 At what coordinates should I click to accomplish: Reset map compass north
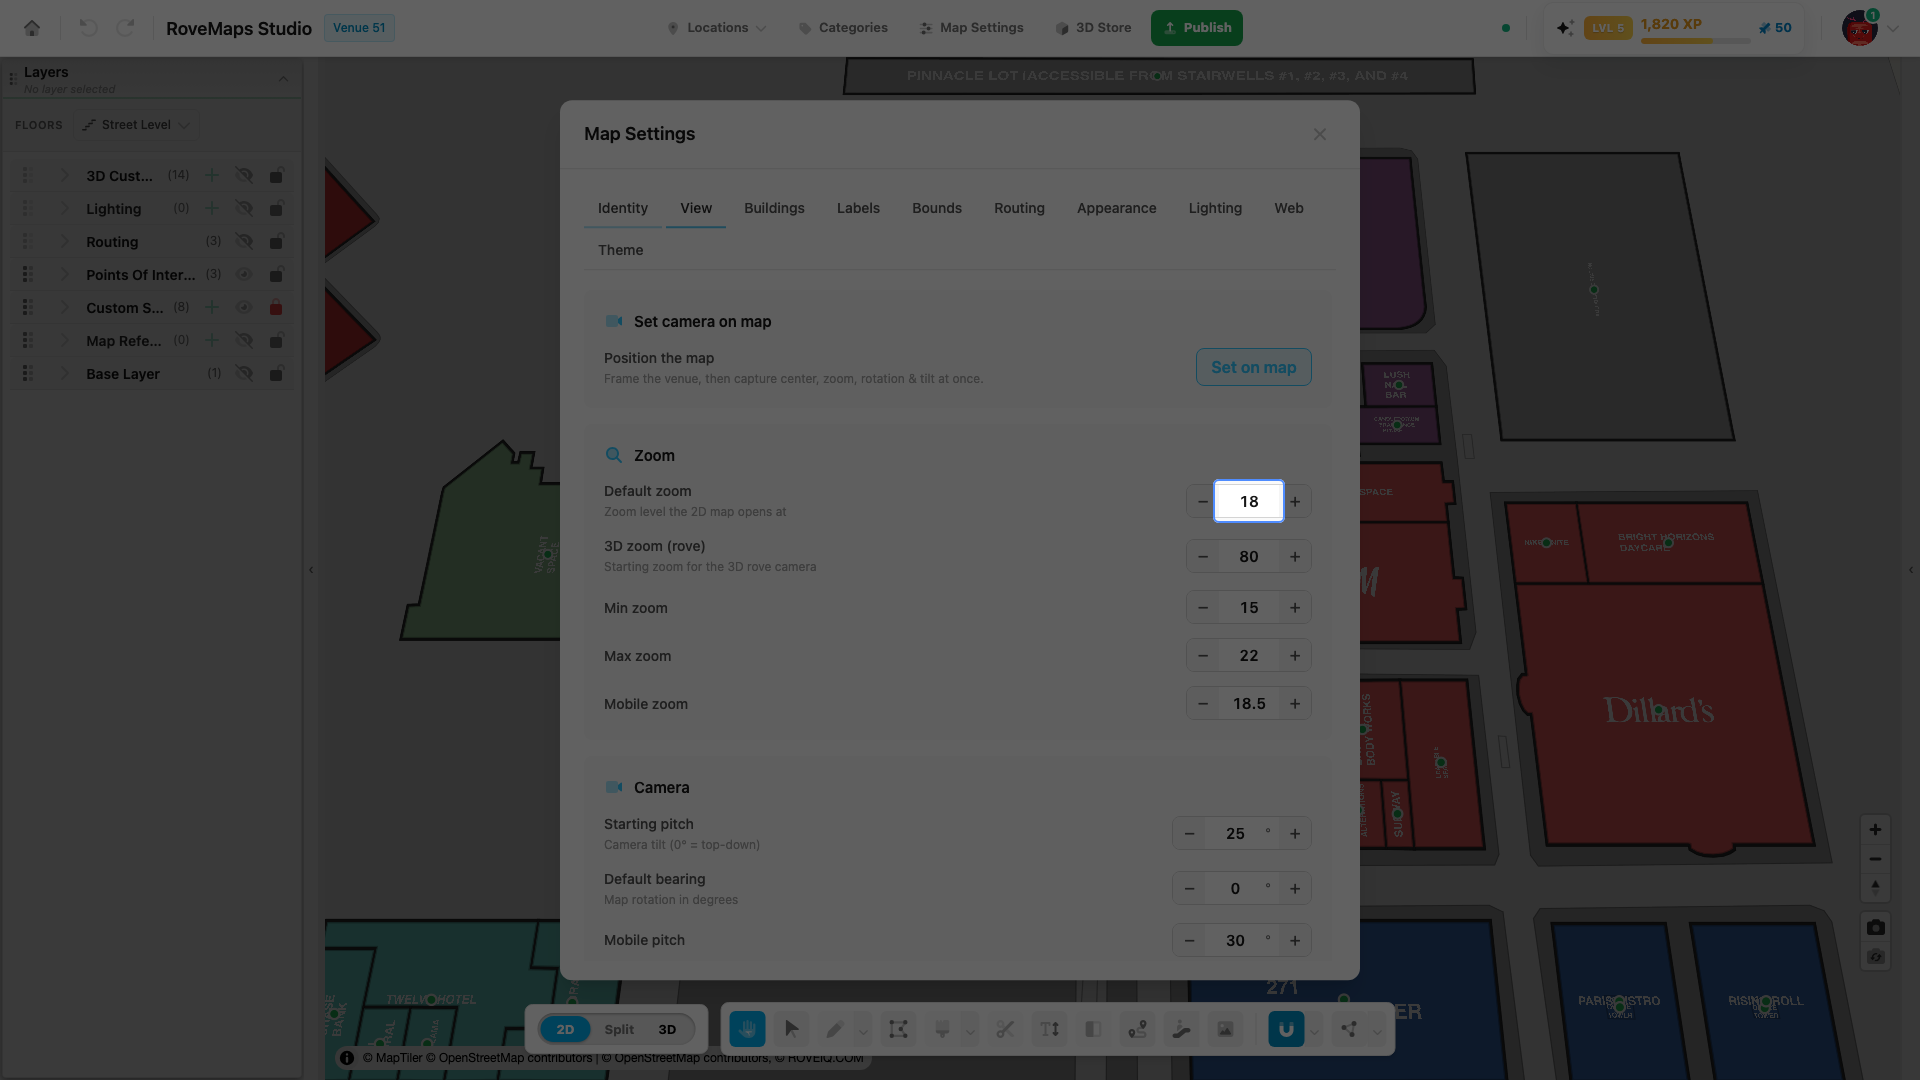(x=1875, y=888)
